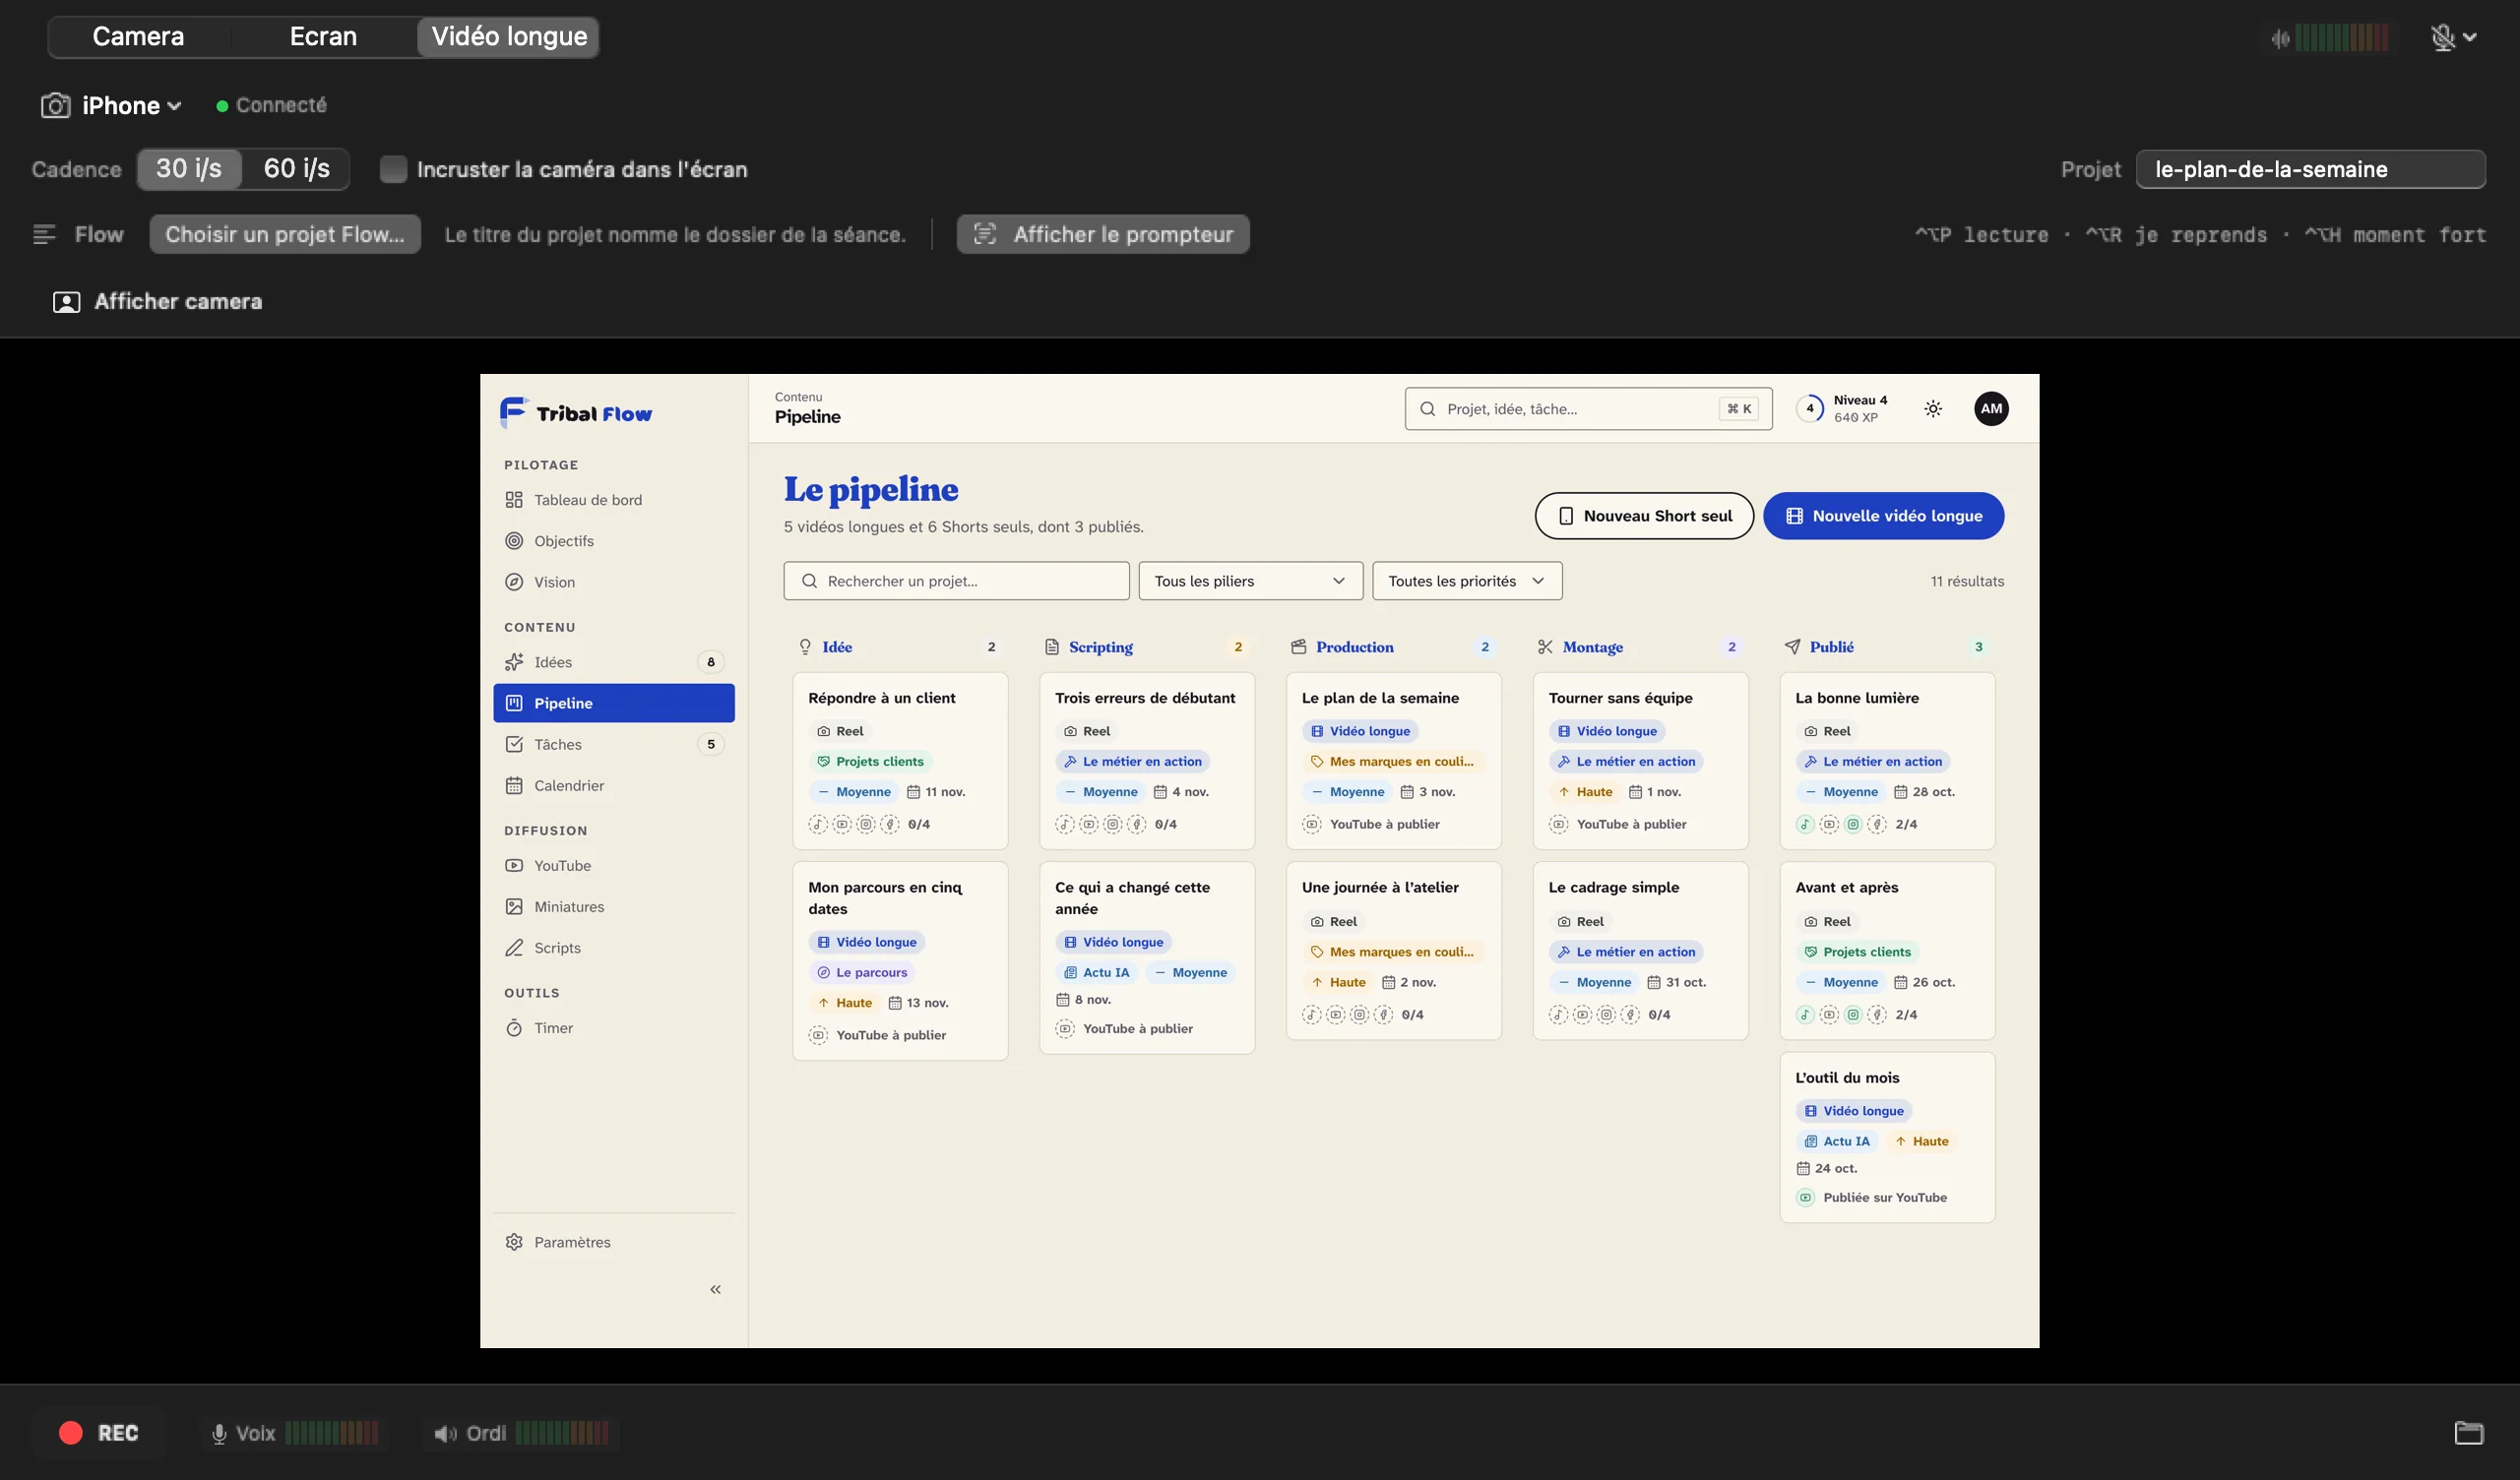Click the Tribal Flow logo
The width and height of the screenshot is (2520, 1480).
[x=576, y=412]
